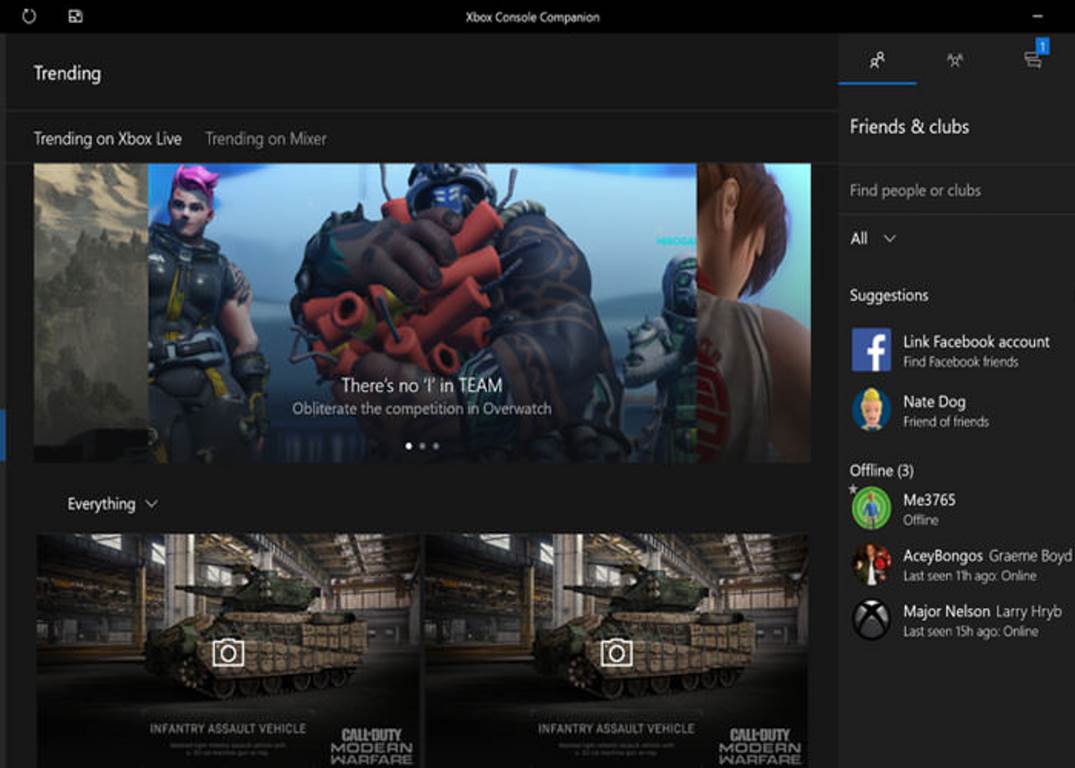Select second carousel page dot

tap(422, 446)
